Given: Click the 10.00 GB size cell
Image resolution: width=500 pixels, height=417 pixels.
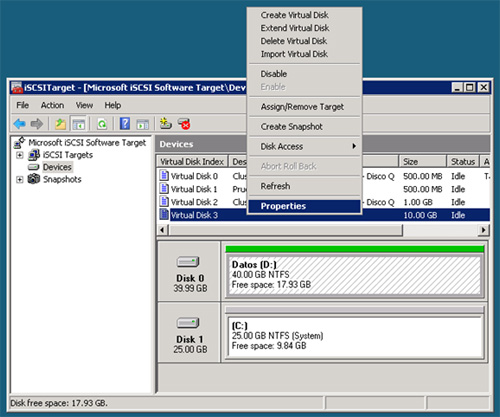Looking at the screenshot, I should [x=420, y=215].
